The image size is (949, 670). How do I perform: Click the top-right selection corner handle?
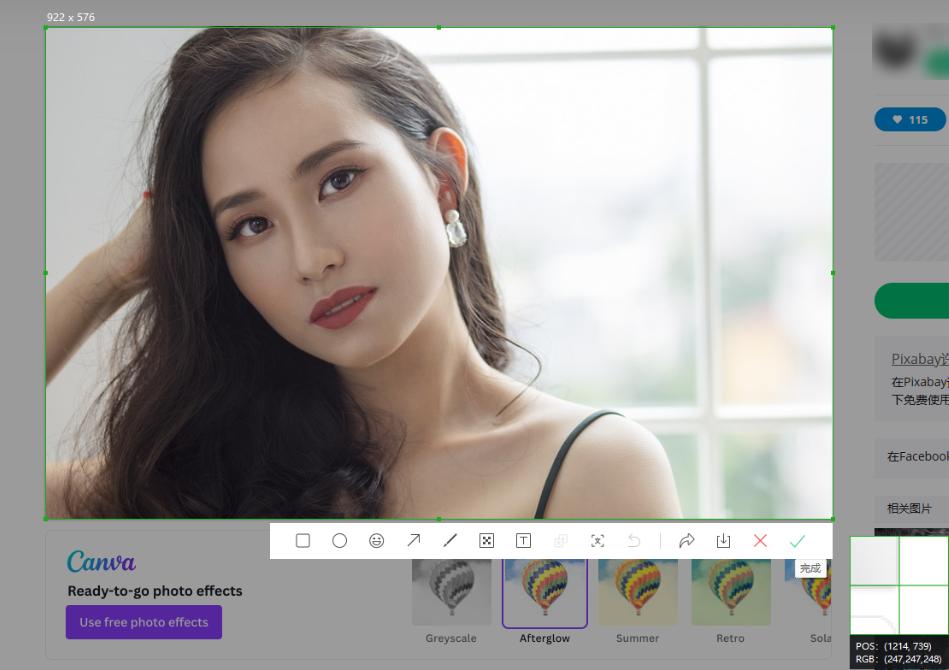(833, 27)
